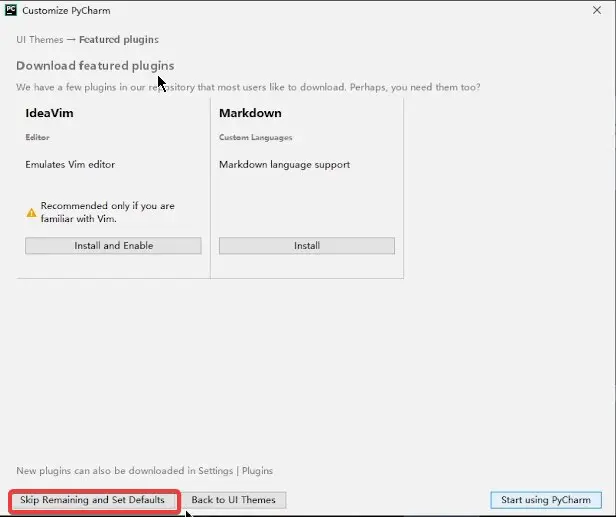Click Markdown language support description

tap(284, 165)
